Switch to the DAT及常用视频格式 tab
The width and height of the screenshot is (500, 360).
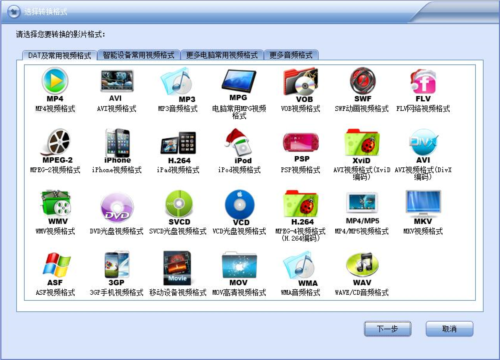click(x=59, y=55)
